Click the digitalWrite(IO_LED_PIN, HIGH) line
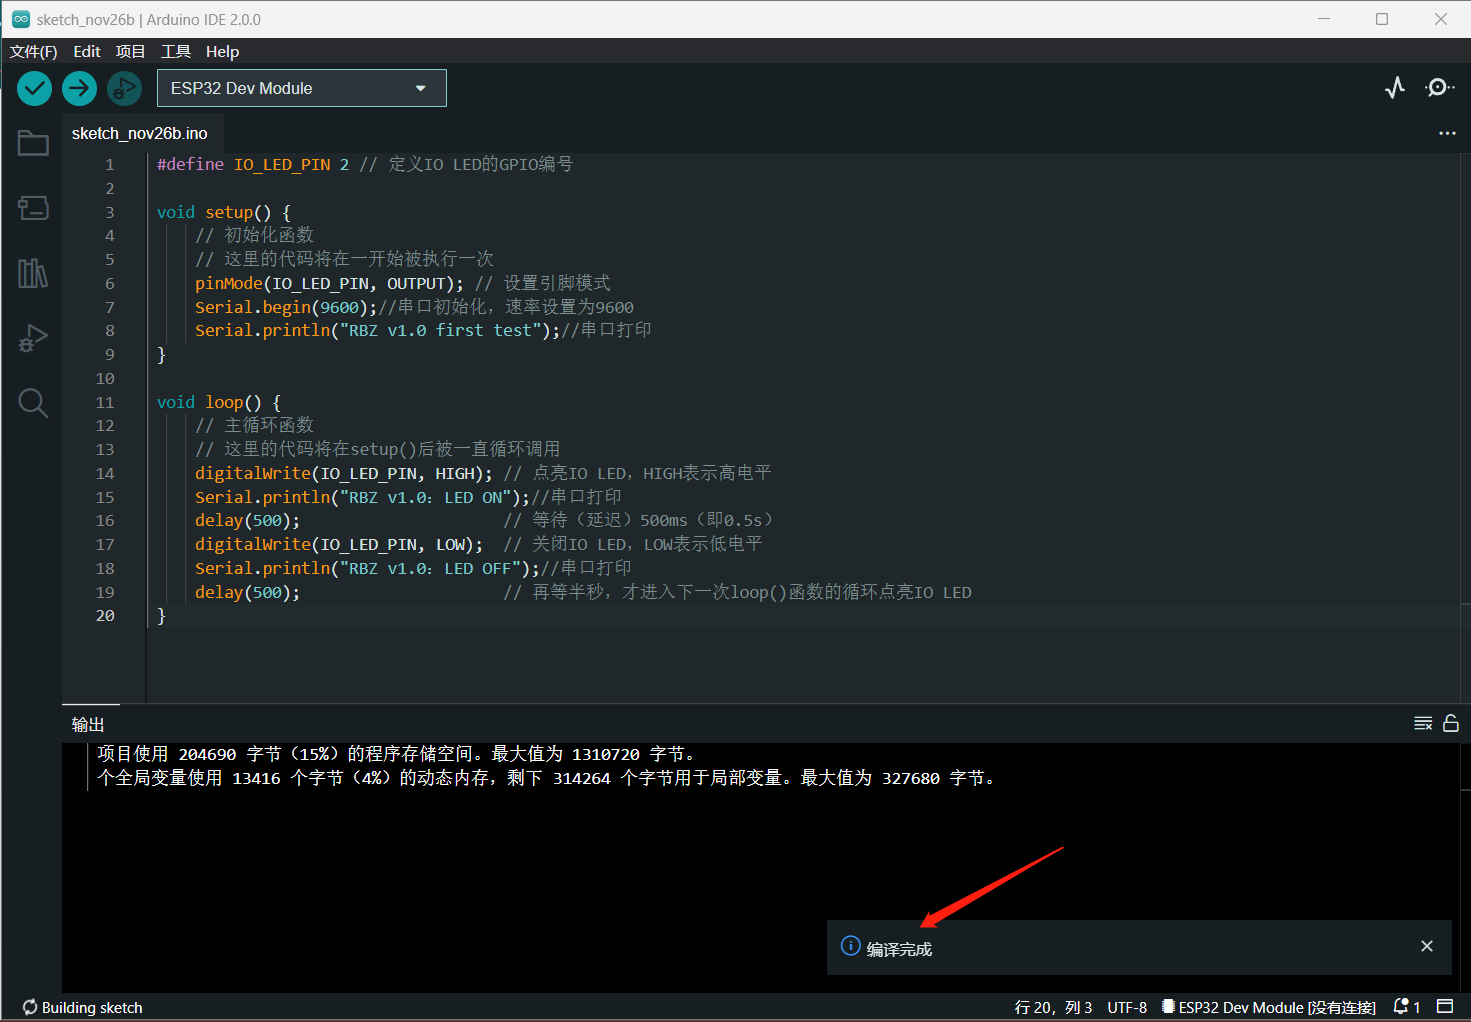Image resolution: width=1471 pixels, height=1022 pixels. (483, 473)
